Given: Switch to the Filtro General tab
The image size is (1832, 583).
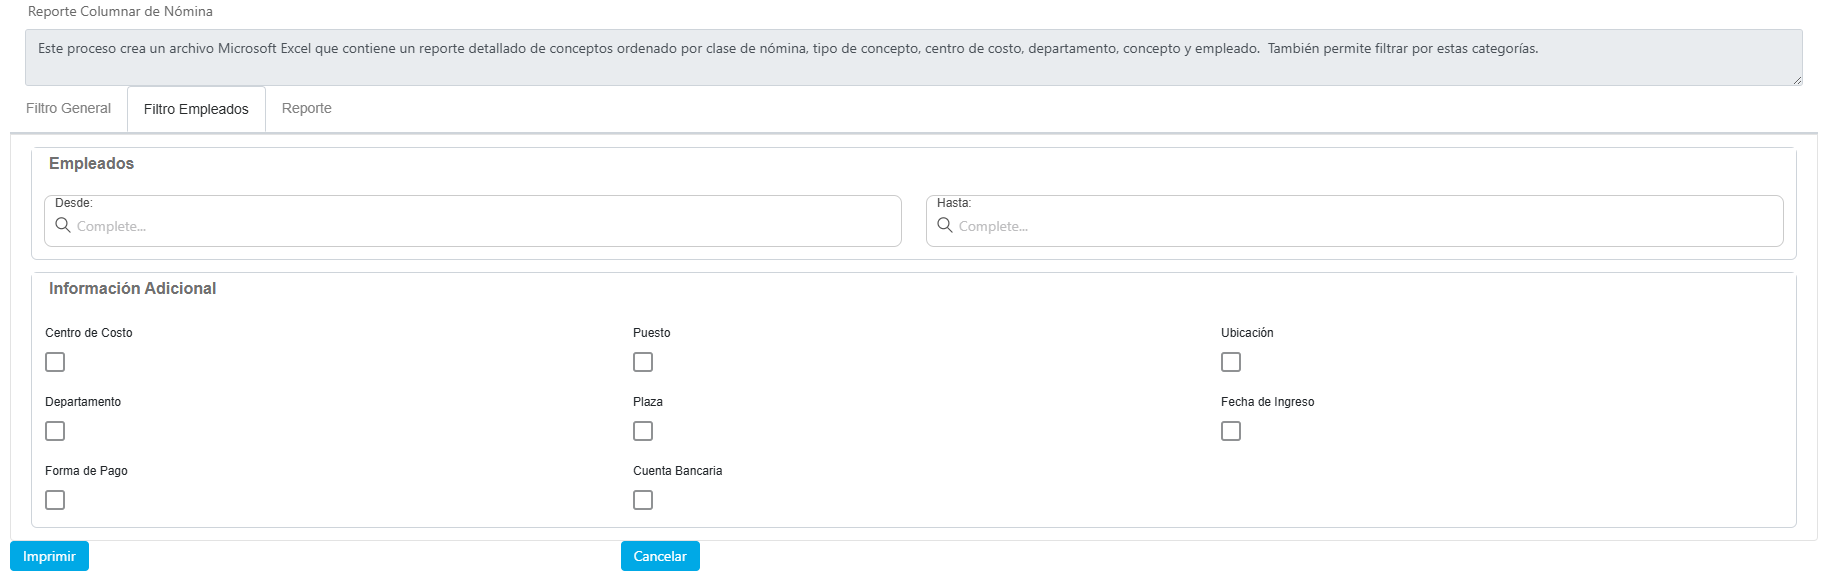Looking at the screenshot, I should 68,108.
